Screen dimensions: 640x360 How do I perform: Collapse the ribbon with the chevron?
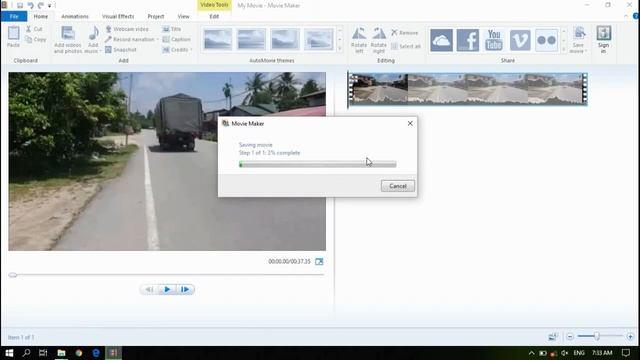coord(626,16)
